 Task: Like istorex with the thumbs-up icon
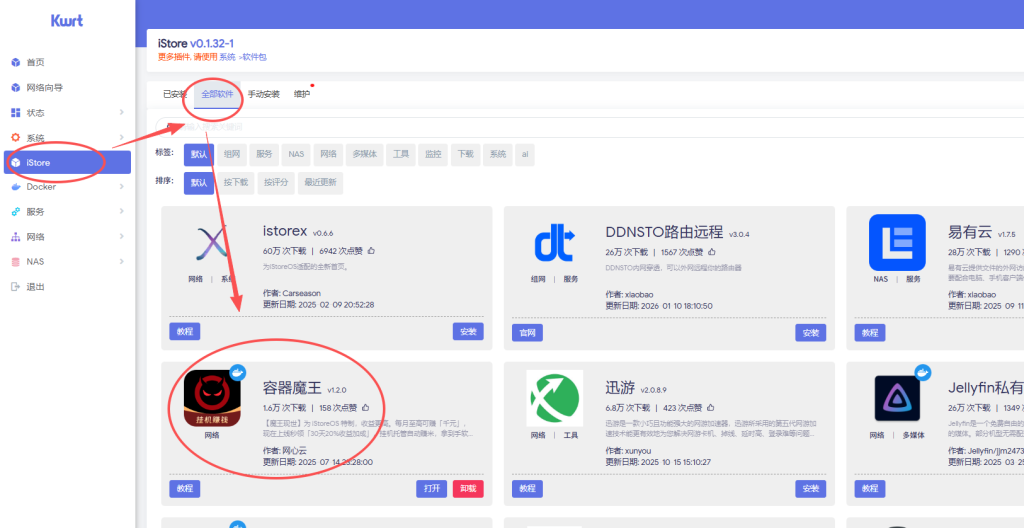372,250
